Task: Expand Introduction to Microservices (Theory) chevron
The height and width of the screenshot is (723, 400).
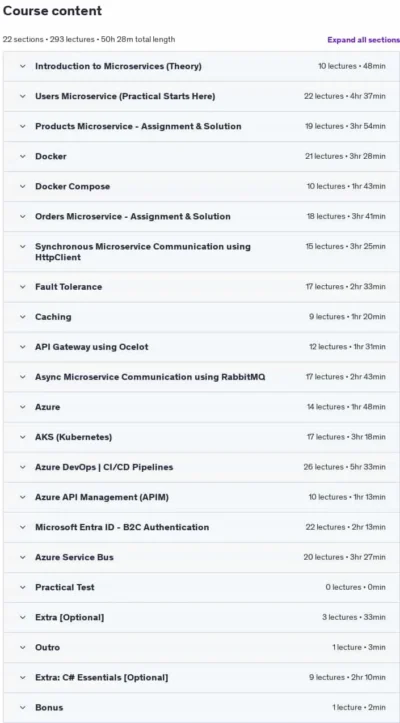Action: pyautogui.click(x=23, y=66)
